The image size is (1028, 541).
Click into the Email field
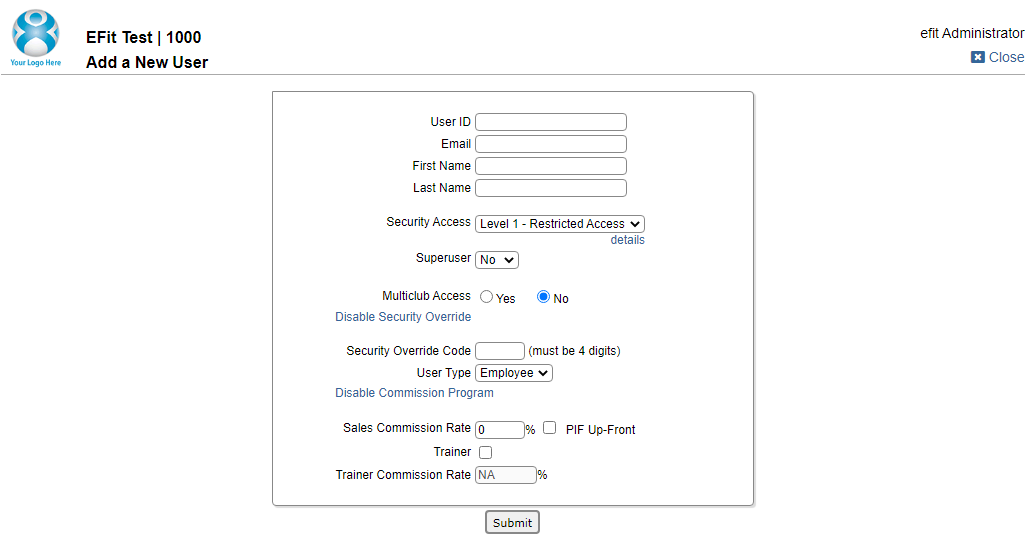coord(551,144)
